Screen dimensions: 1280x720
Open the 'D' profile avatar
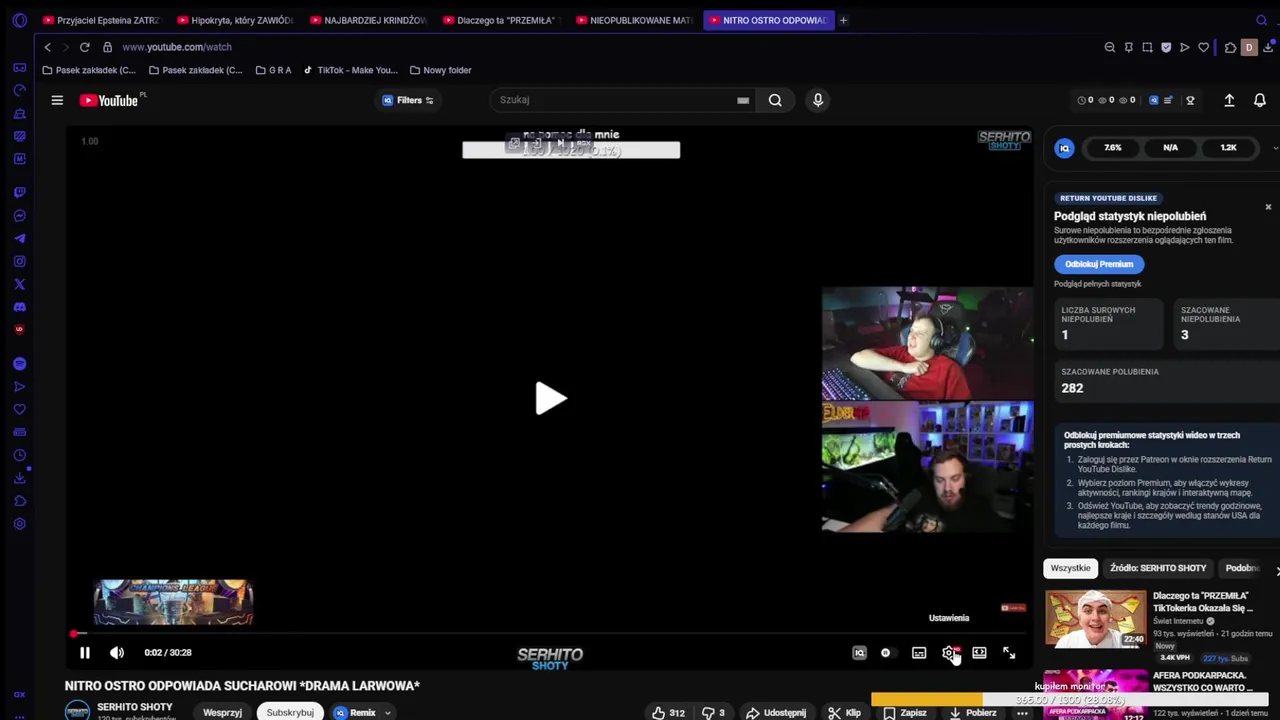[x=1248, y=47]
